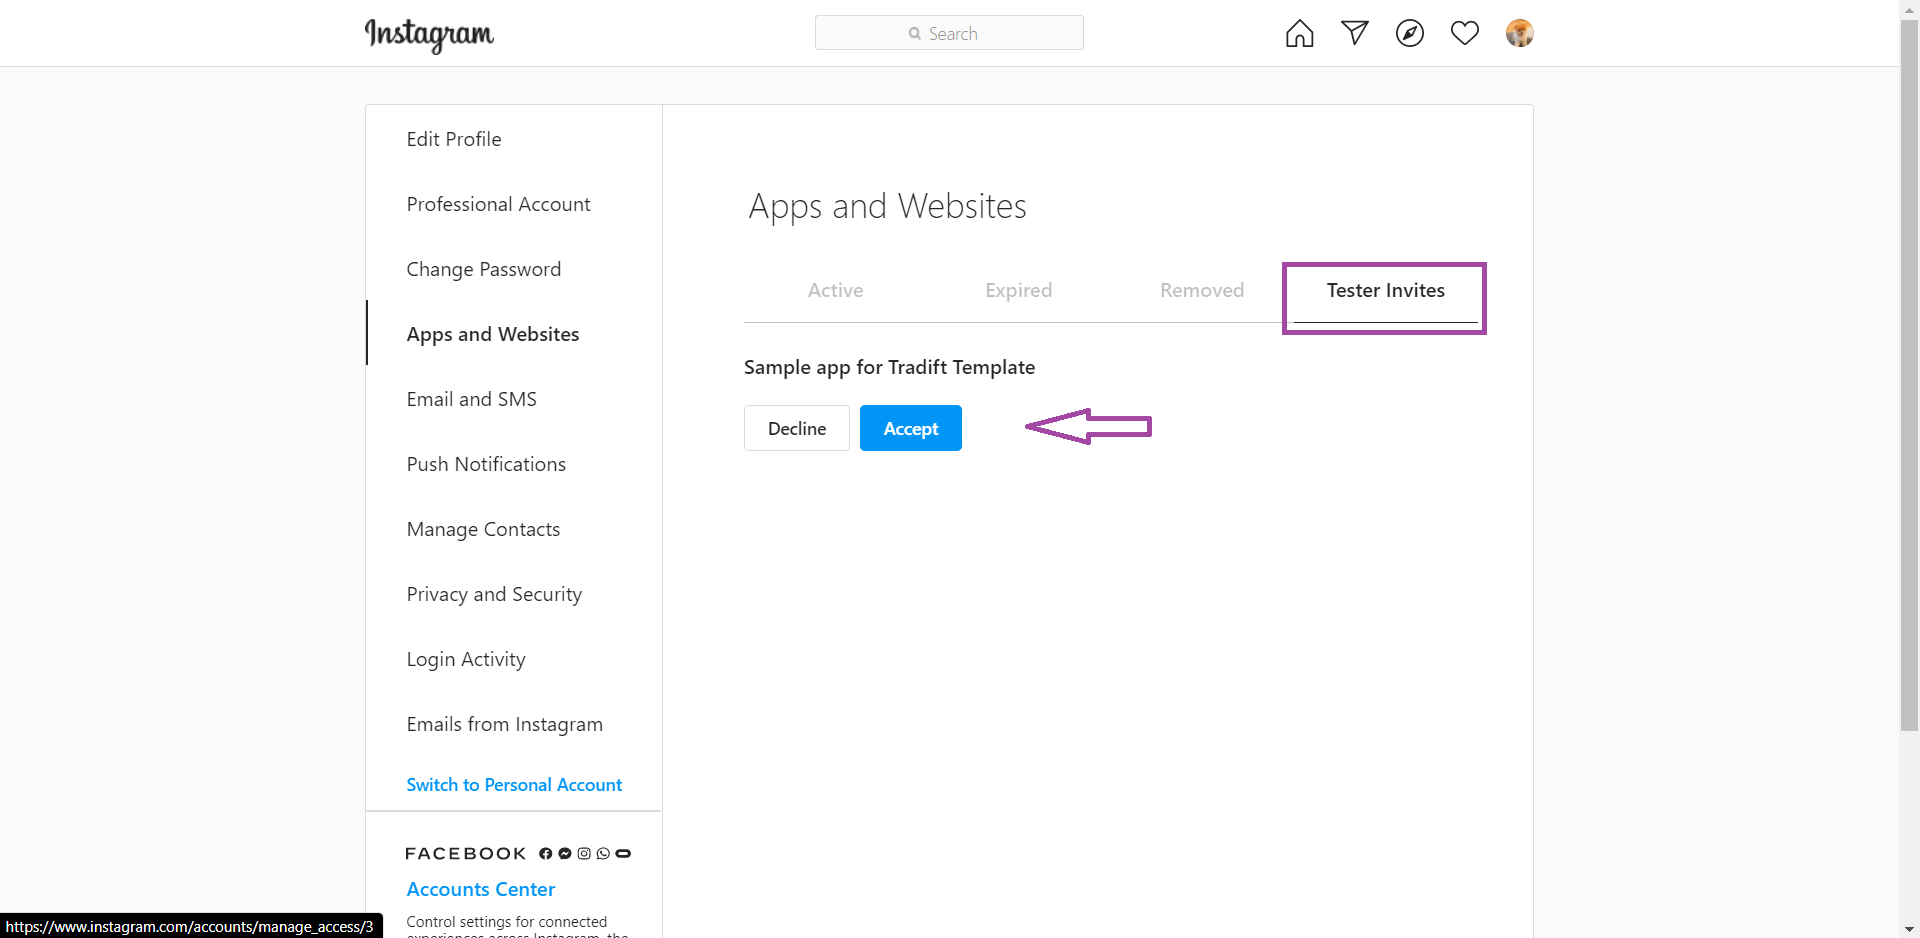Click the search magnifier icon
Image resolution: width=1920 pixels, height=938 pixels.
pos(914,34)
